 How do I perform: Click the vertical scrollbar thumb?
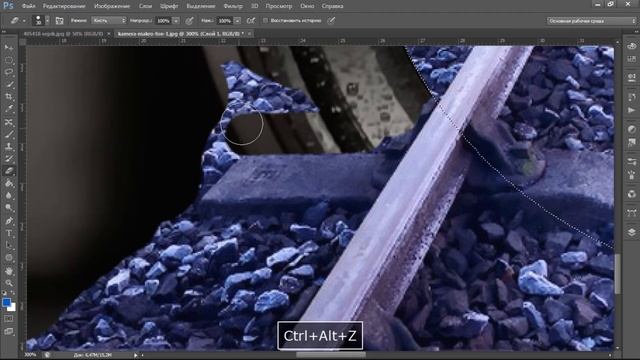click(x=618, y=273)
